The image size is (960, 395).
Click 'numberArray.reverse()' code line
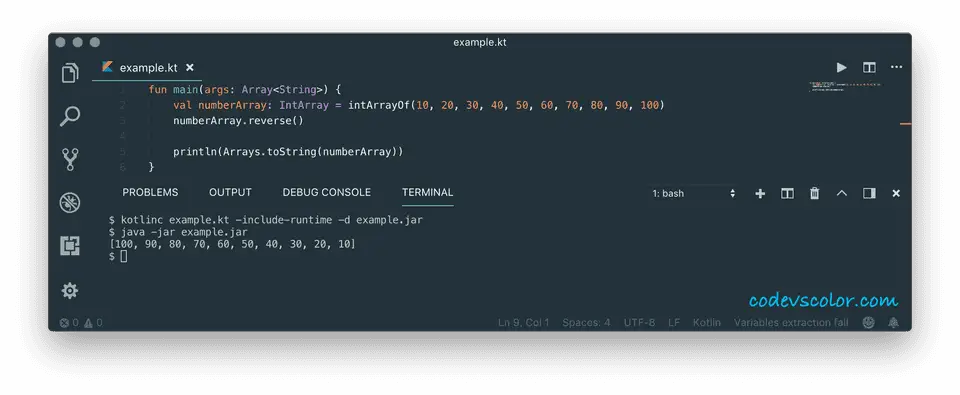[238, 121]
